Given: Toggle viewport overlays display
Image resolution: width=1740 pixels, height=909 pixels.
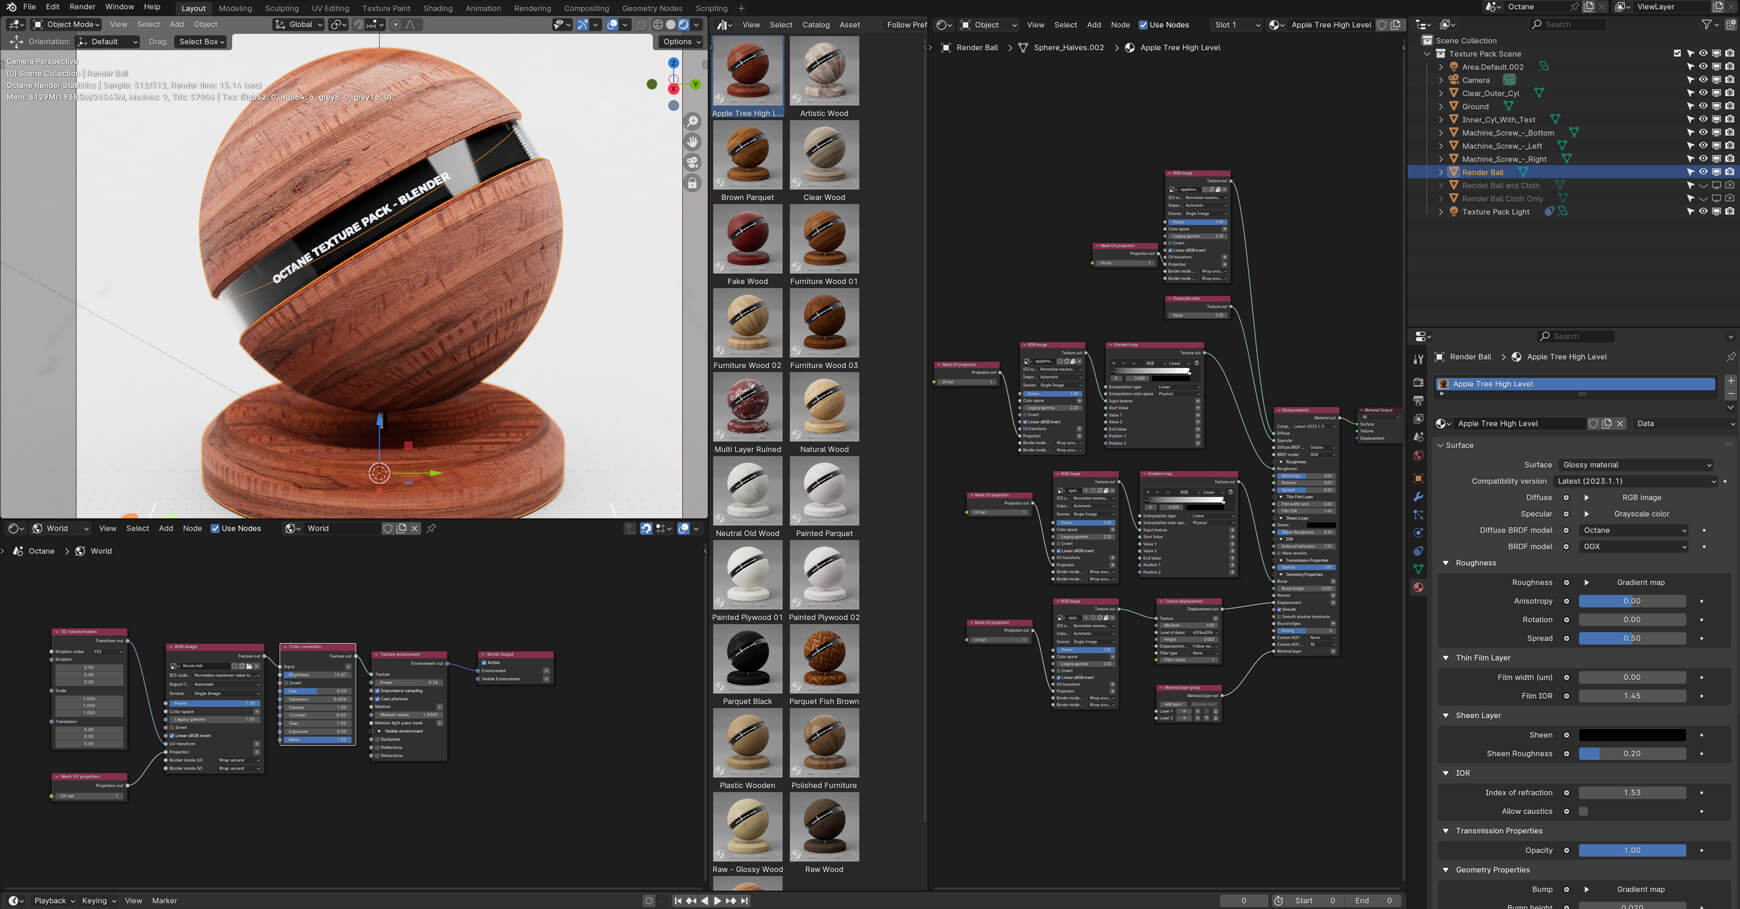Looking at the screenshot, I should [x=612, y=25].
